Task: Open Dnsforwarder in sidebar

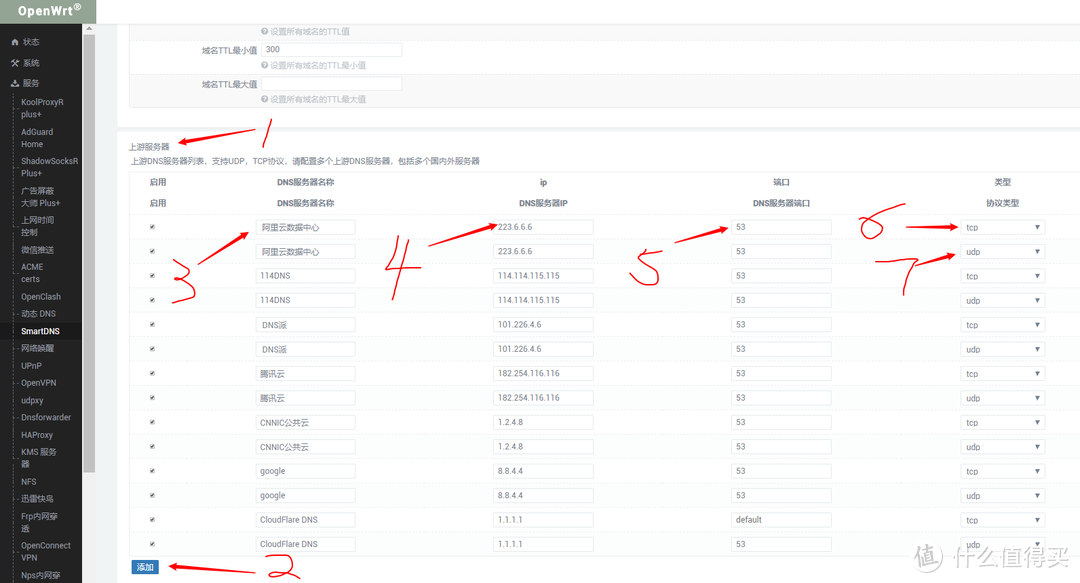Action: [45, 418]
